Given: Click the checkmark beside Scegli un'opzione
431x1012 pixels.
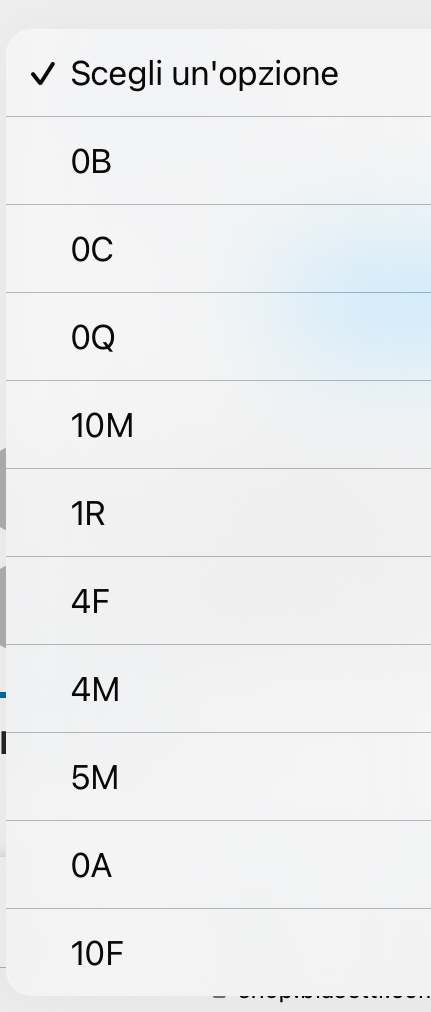Looking at the screenshot, I should click(43, 74).
